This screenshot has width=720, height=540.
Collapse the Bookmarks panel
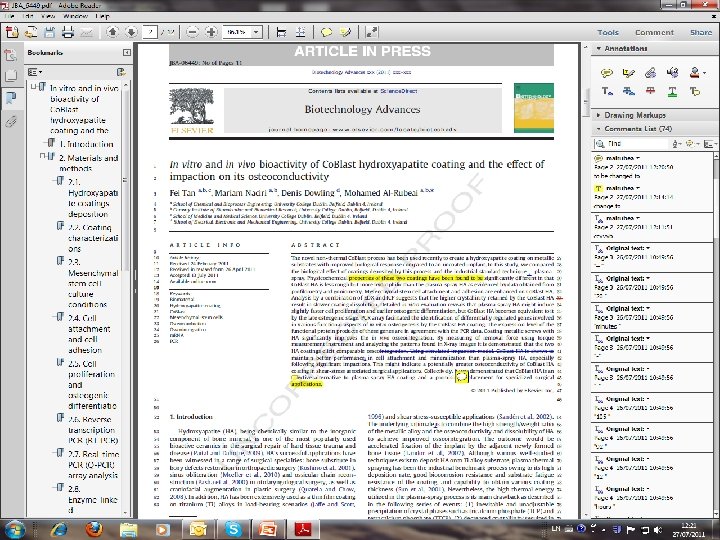click(x=126, y=52)
